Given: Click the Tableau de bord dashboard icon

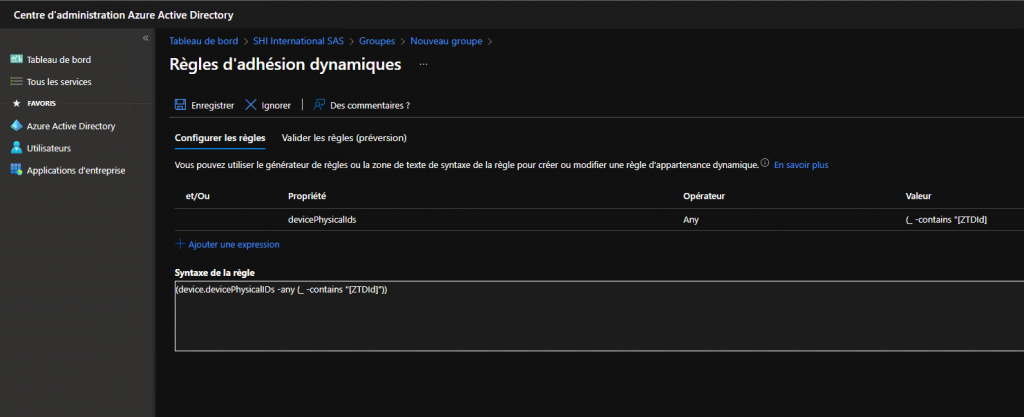Looking at the screenshot, I should tap(16, 59).
